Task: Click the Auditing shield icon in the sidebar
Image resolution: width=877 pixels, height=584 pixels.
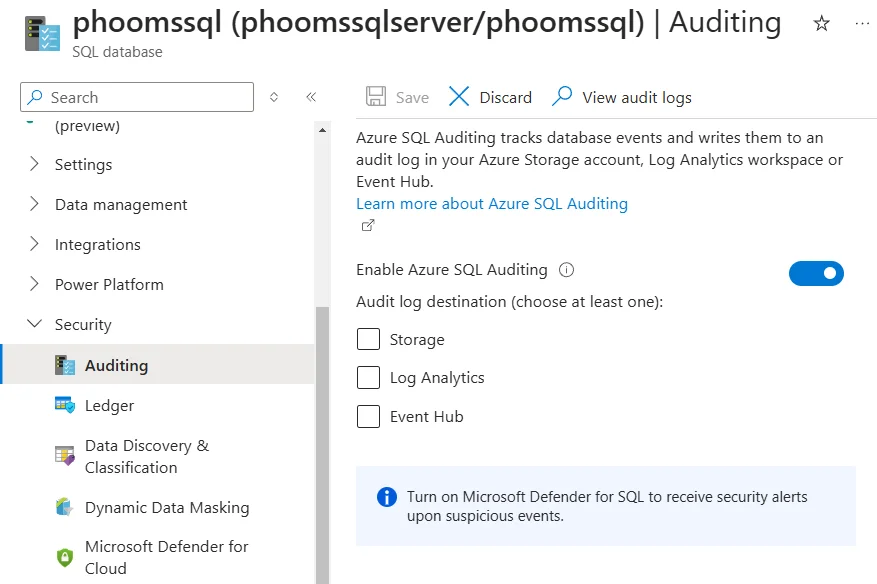Action: pos(67,365)
